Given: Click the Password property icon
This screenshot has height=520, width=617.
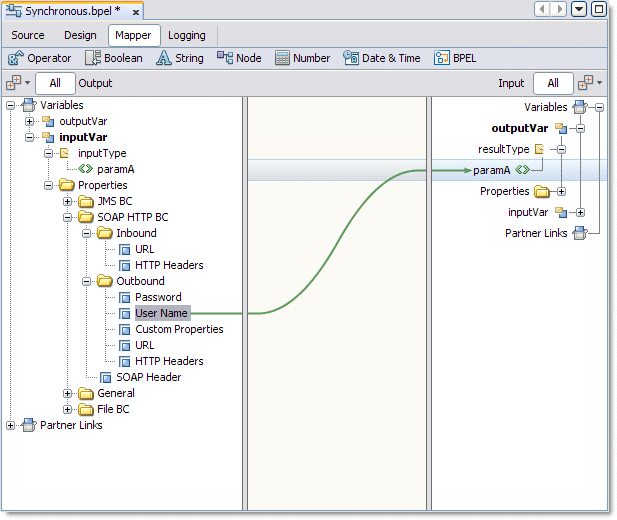Looking at the screenshot, I should tap(124, 298).
